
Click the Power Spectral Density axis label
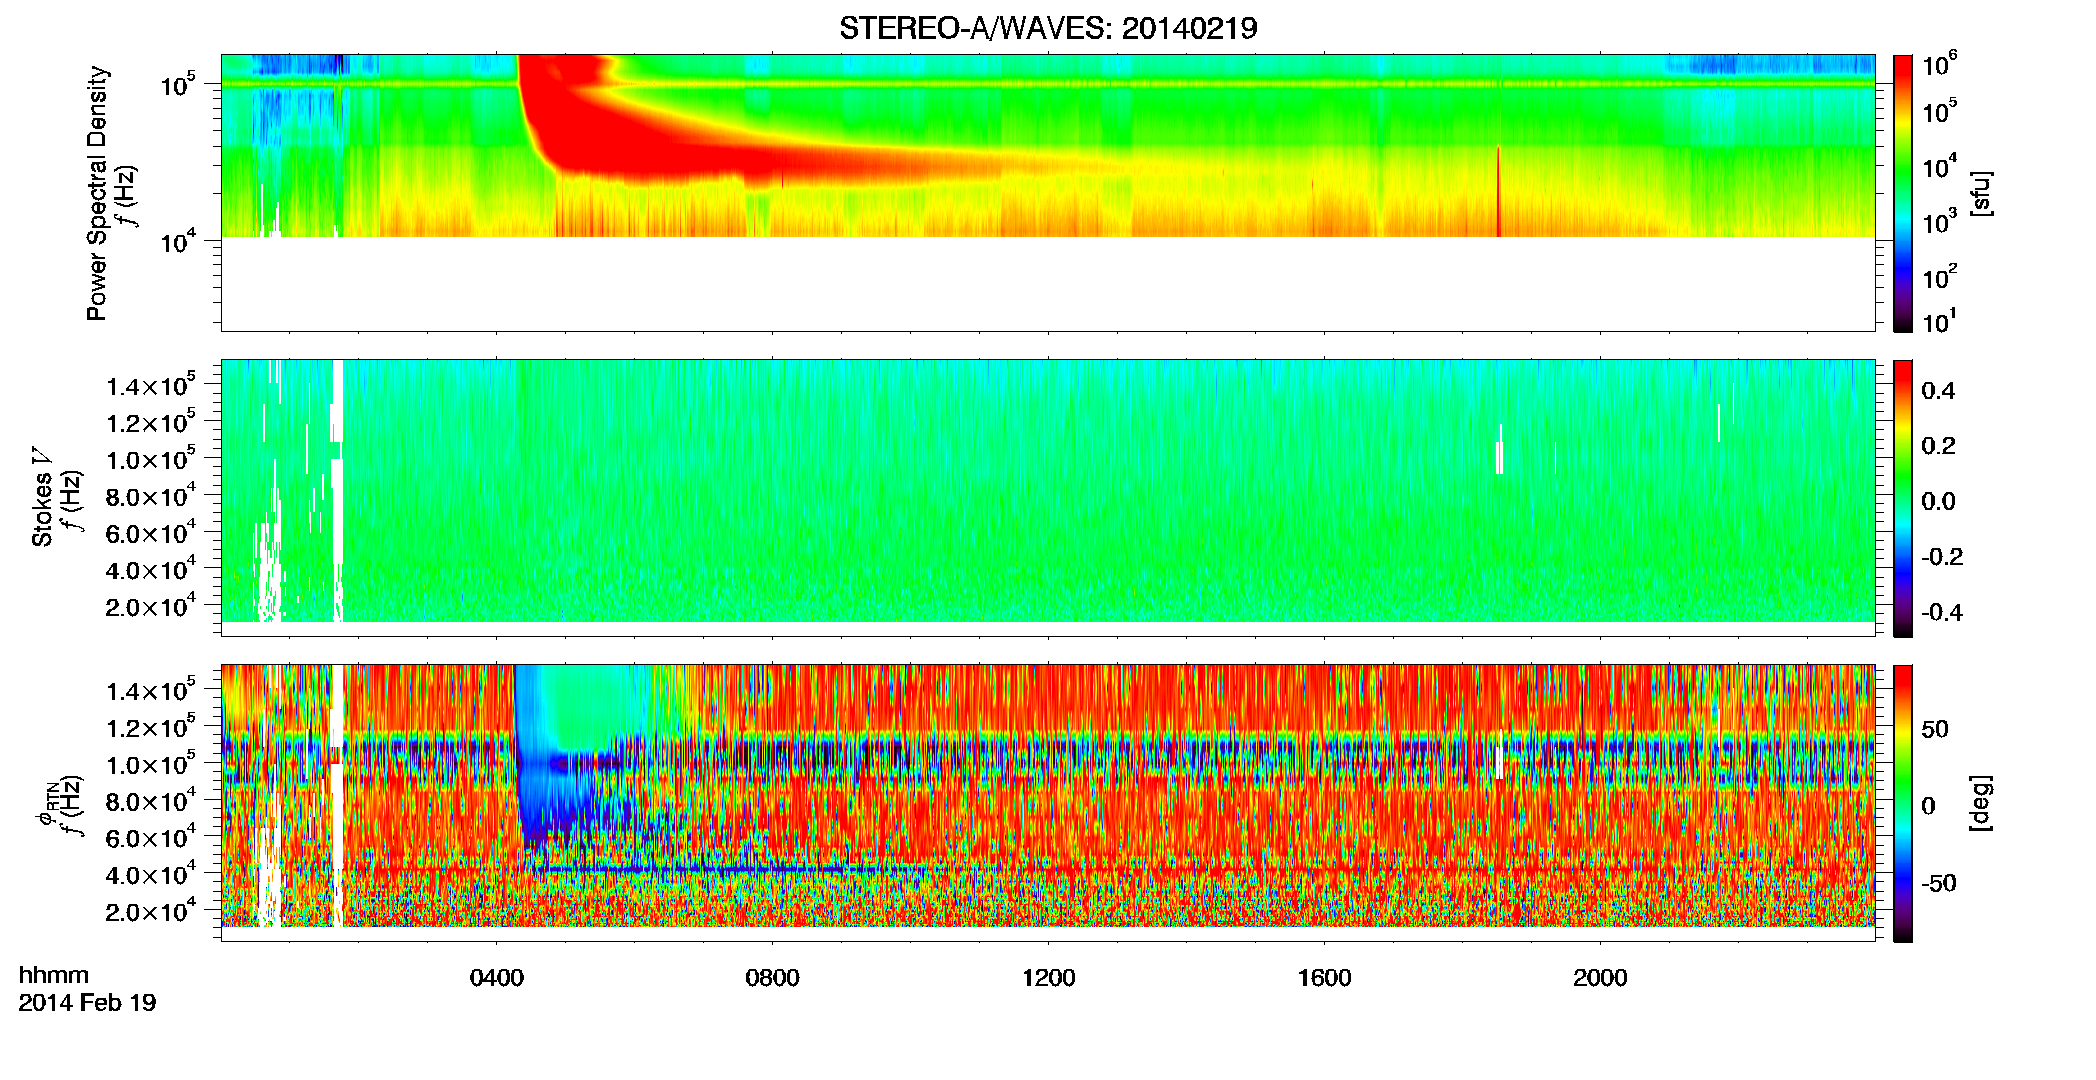click(x=97, y=193)
